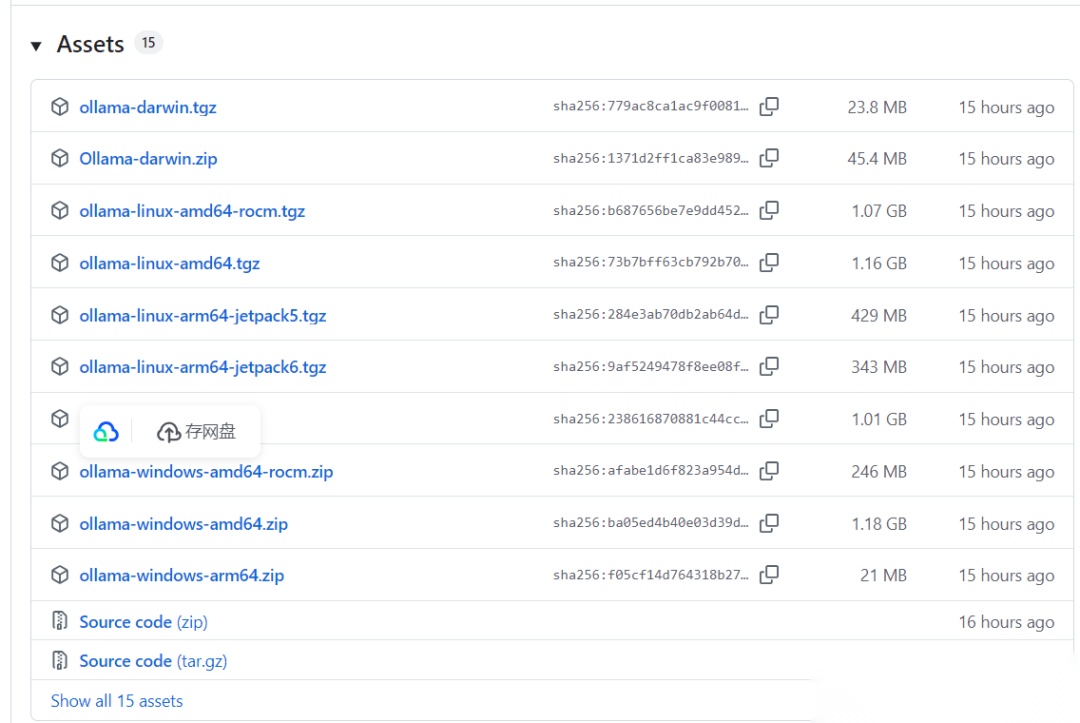Copy sha256 of ollama-linux-amd64.tgz
This screenshot has height=723, width=1080.
tap(769, 263)
